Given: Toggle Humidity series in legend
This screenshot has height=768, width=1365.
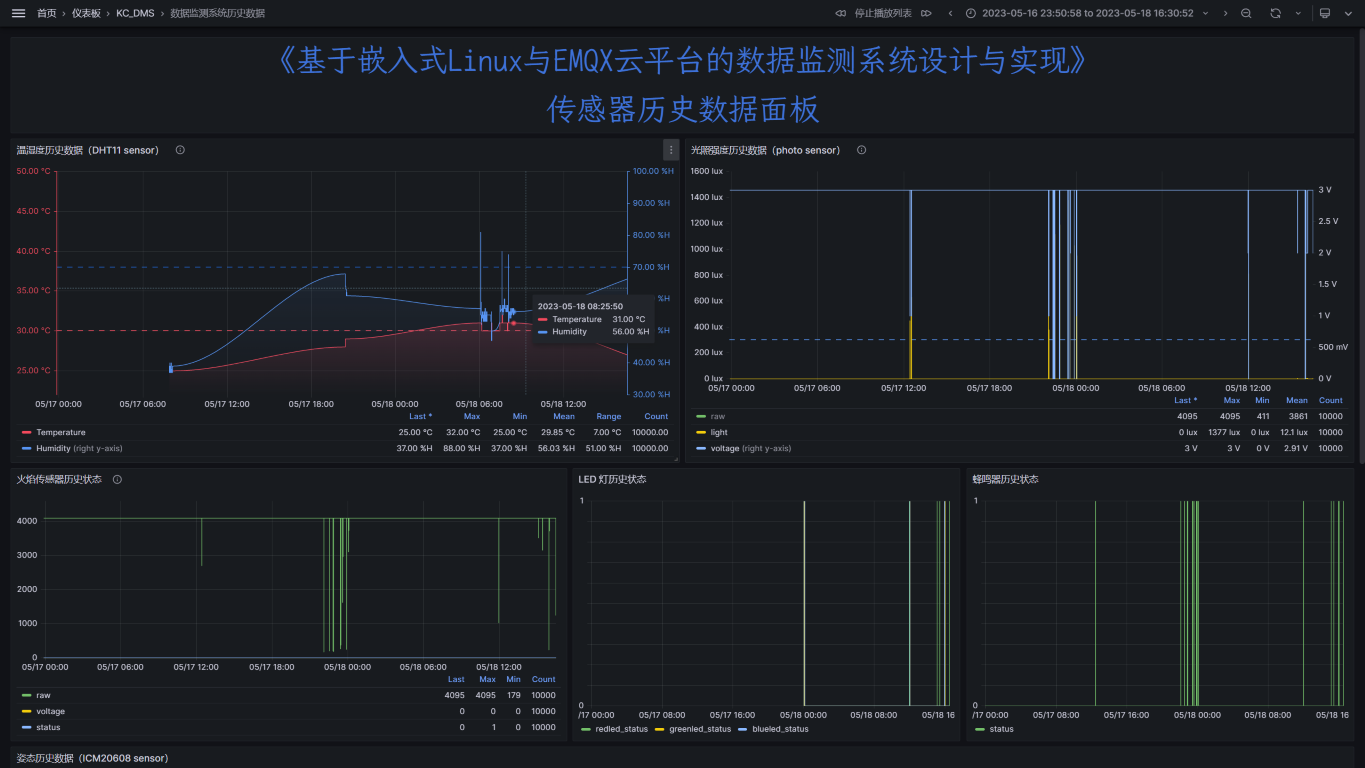Looking at the screenshot, I should pyautogui.click(x=80, y=448).
